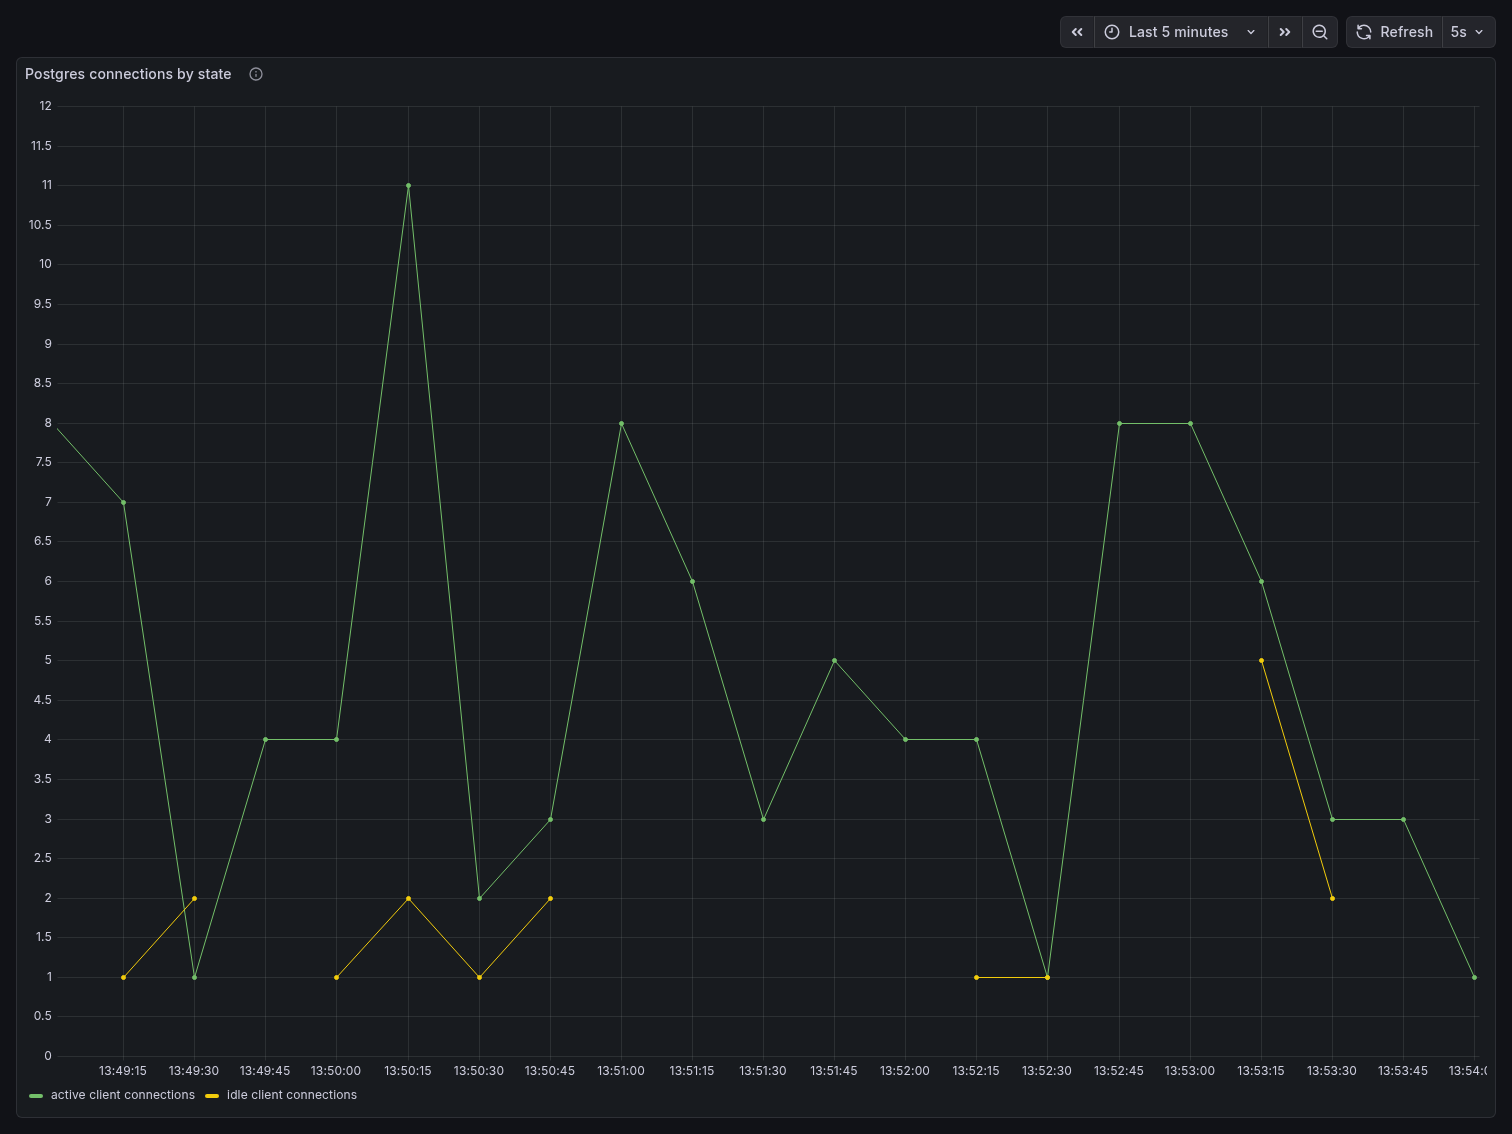Click the yellow idle connections legend marker

(x=211, y=1095)
